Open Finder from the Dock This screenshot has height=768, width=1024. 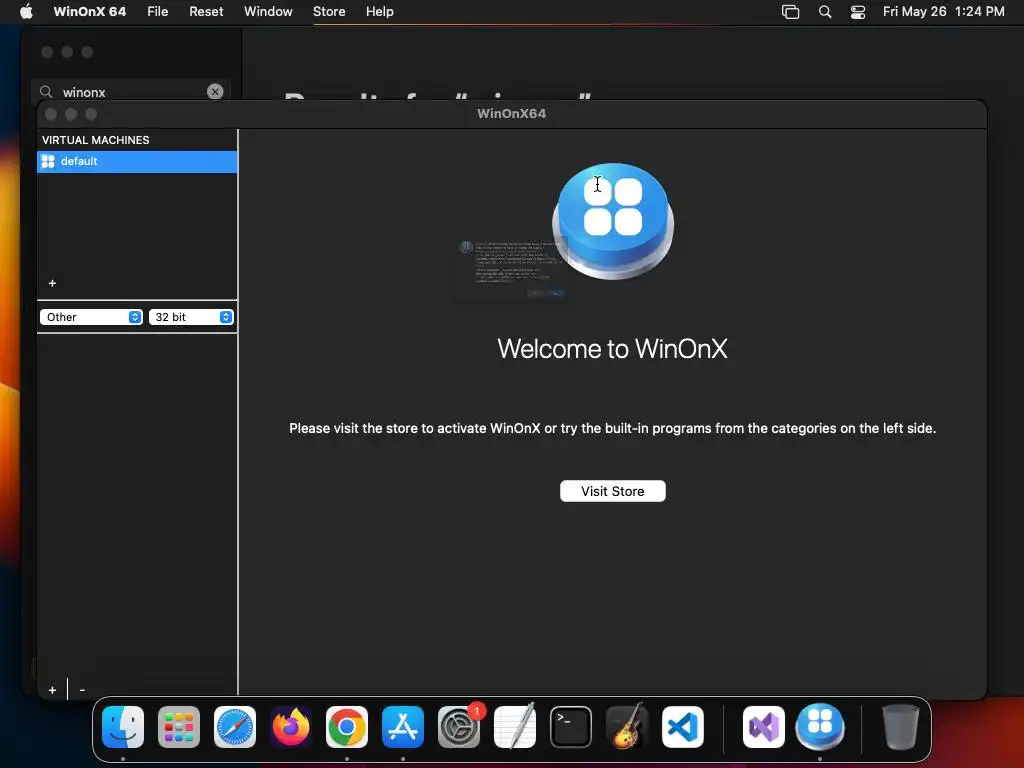click(123, 727)
